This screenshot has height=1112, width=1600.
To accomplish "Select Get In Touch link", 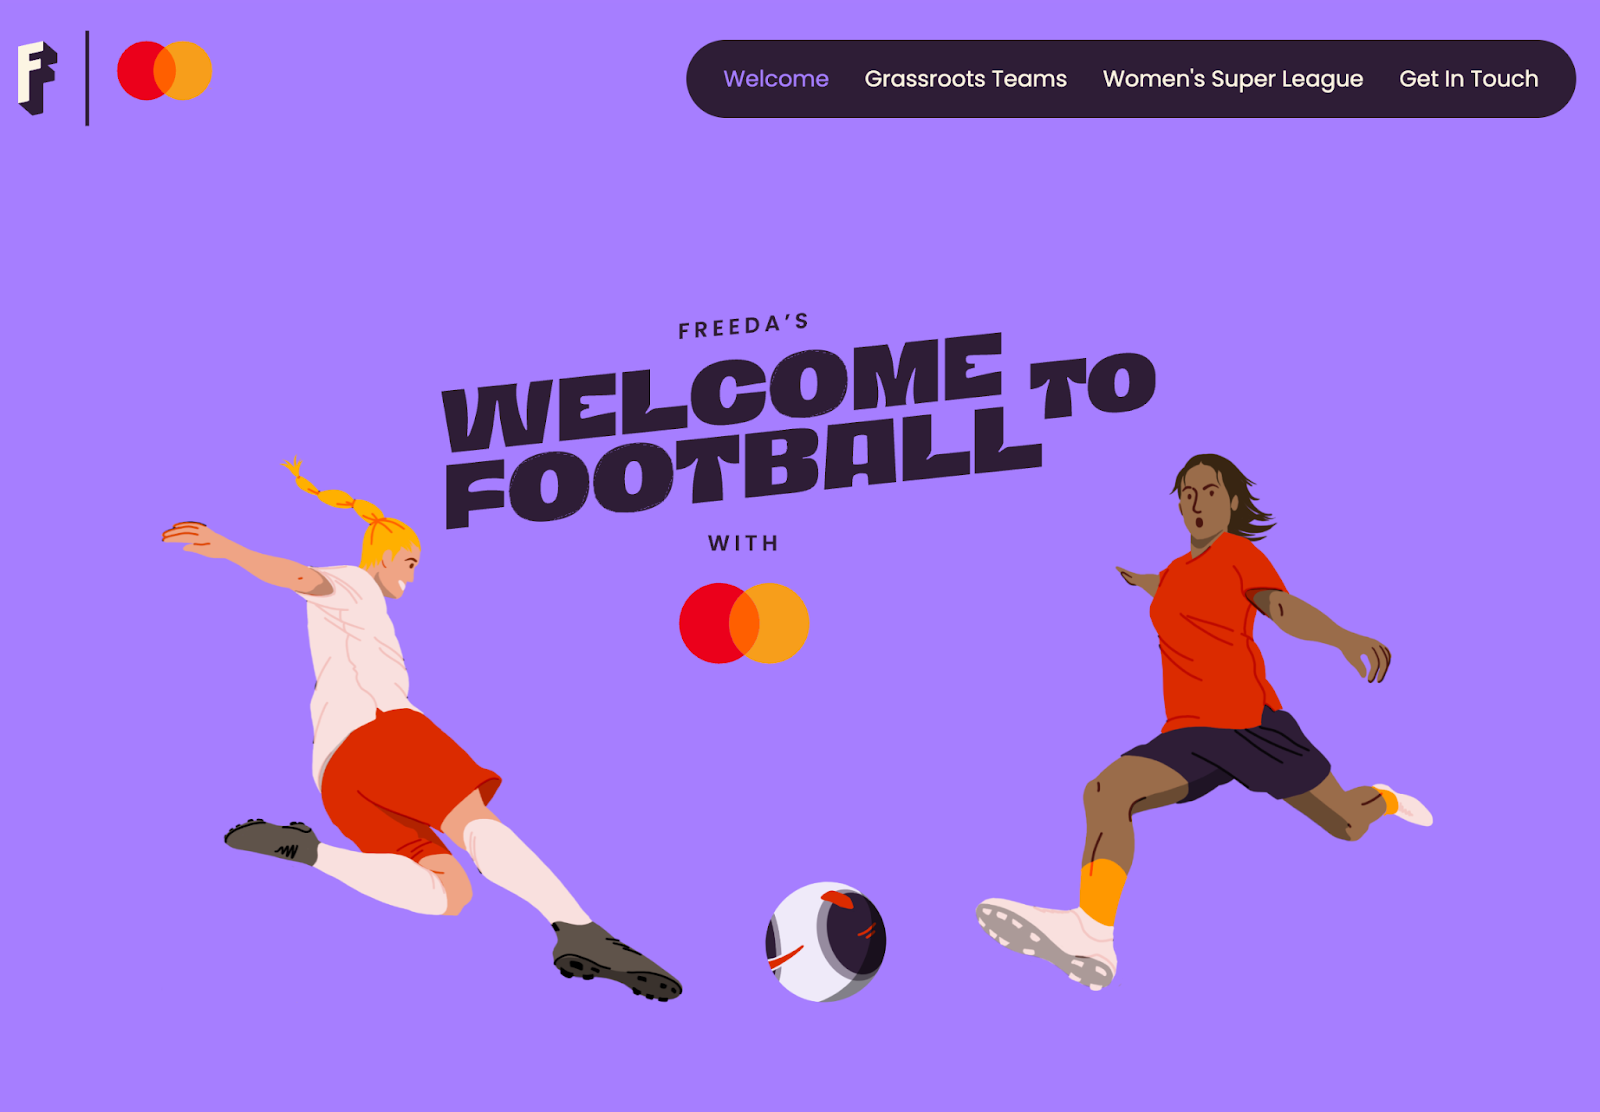I will point(1468,79).
